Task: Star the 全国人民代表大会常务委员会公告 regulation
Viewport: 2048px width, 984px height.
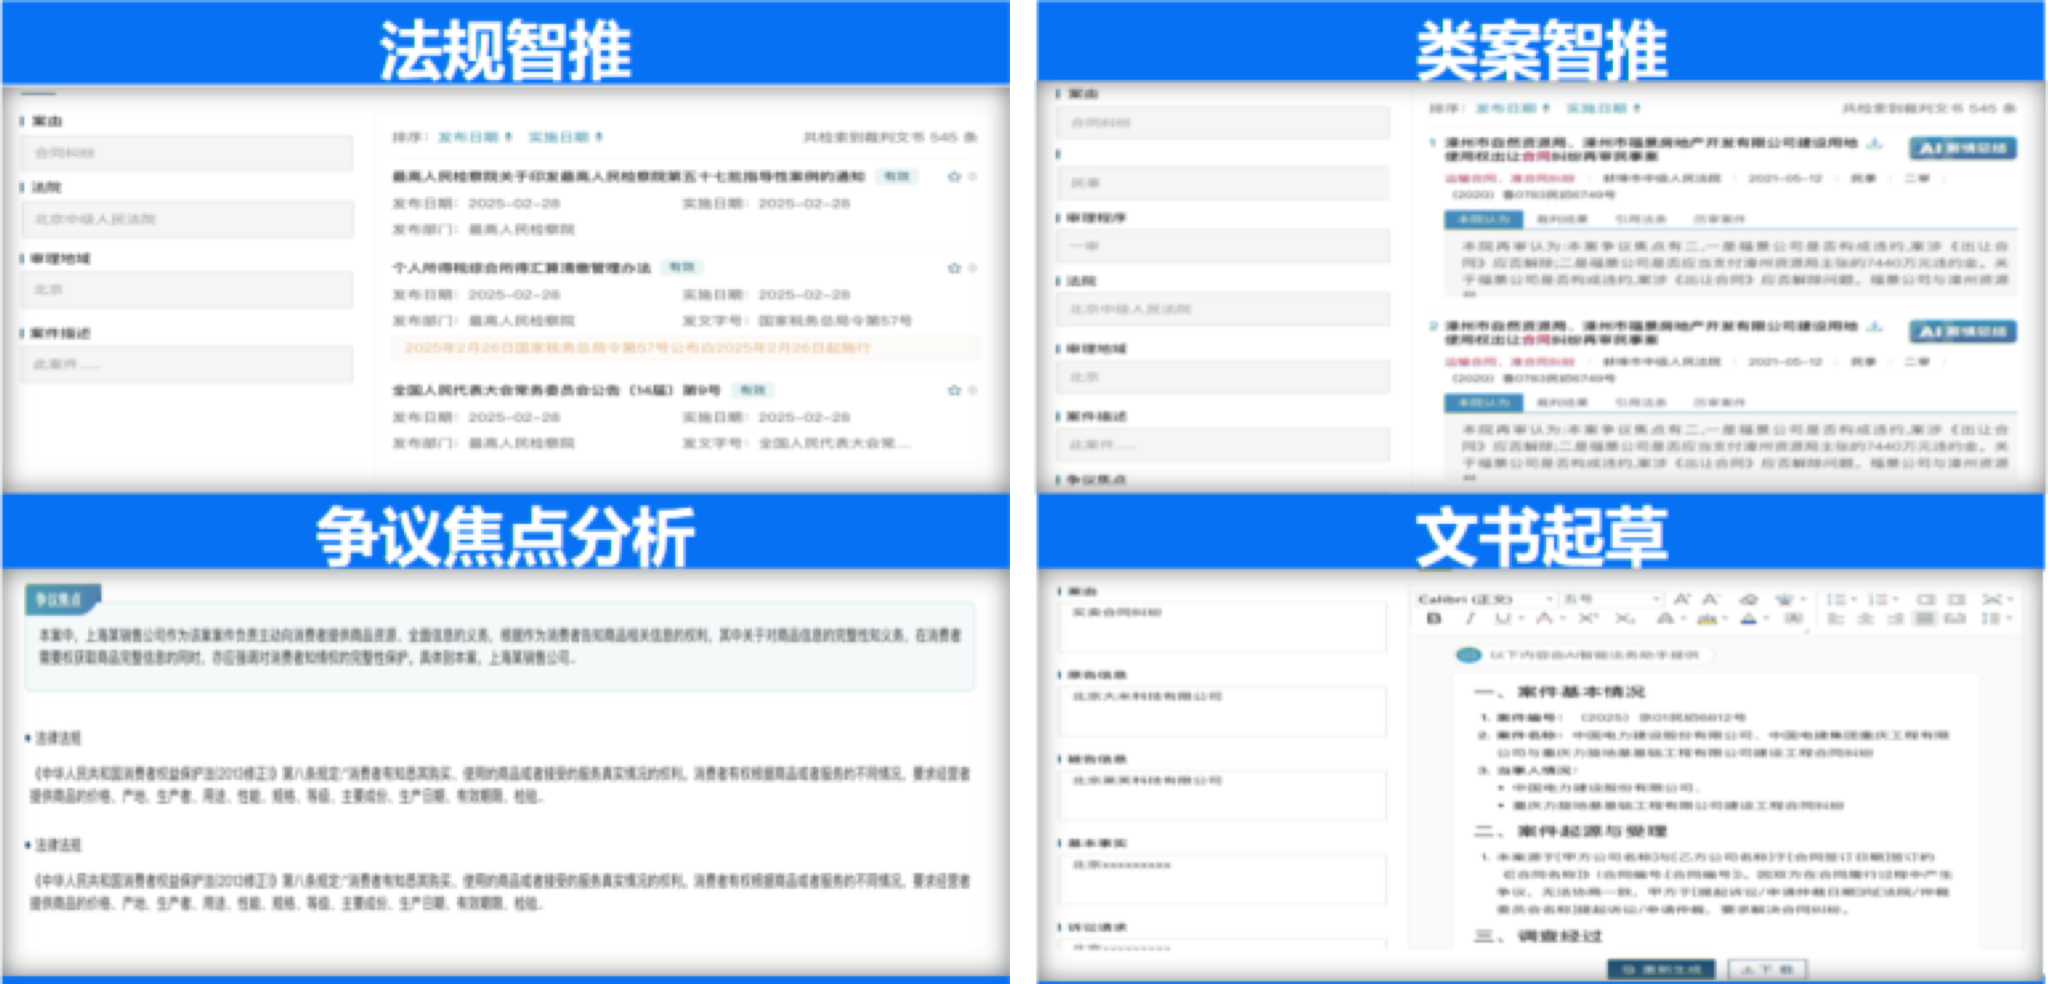Action: pyautogui.click(x=954, y=390)
